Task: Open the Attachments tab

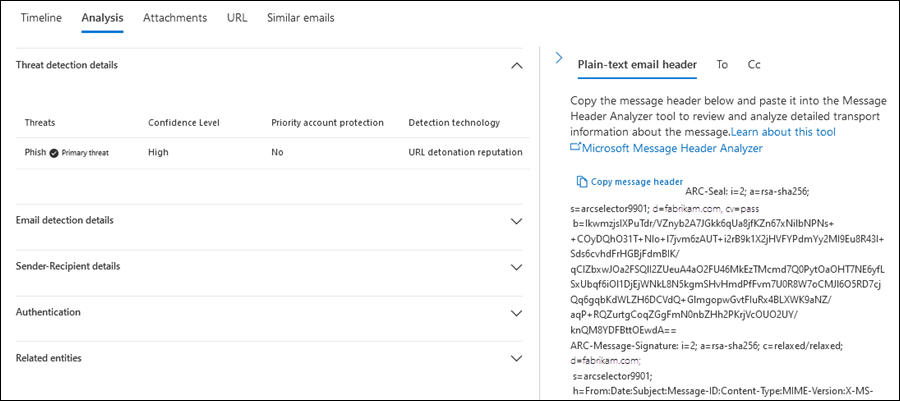Action: tap(175, 18)
